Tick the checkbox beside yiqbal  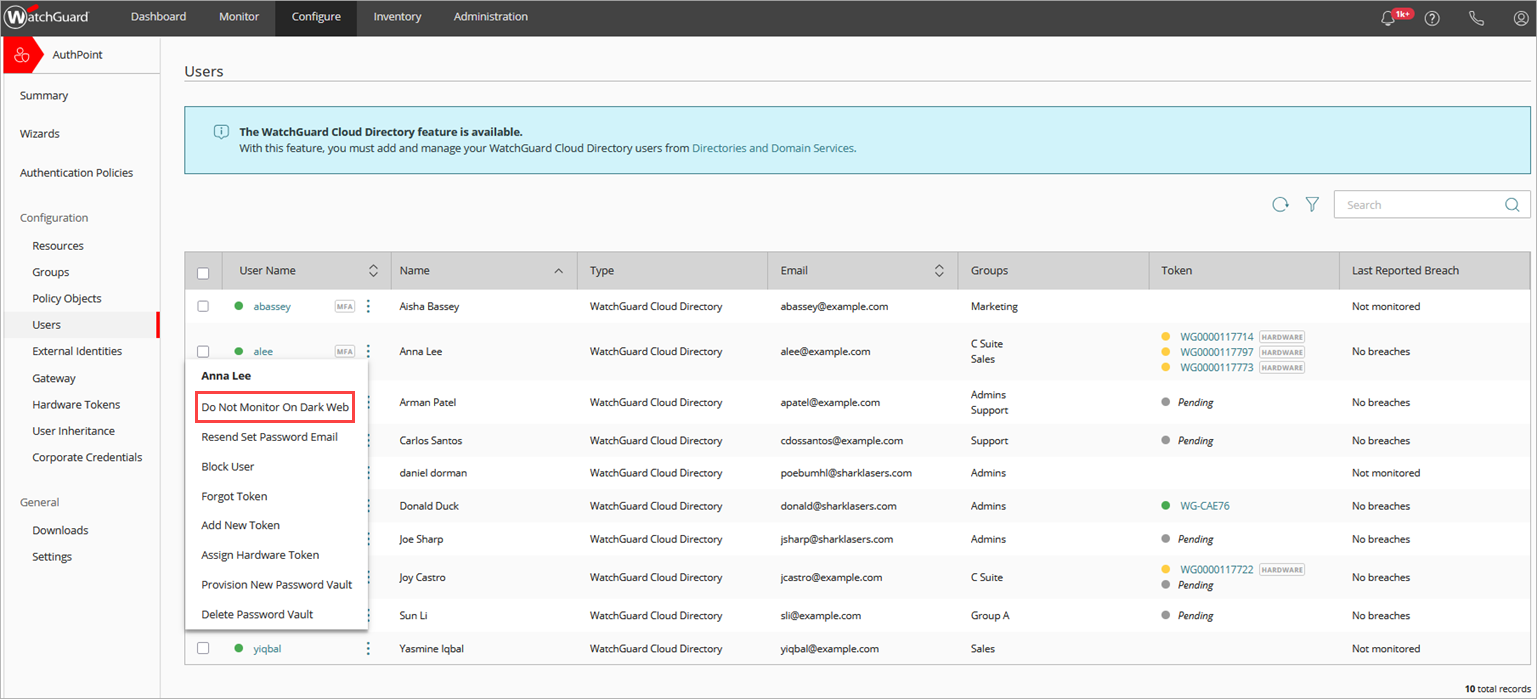[203, 648]
